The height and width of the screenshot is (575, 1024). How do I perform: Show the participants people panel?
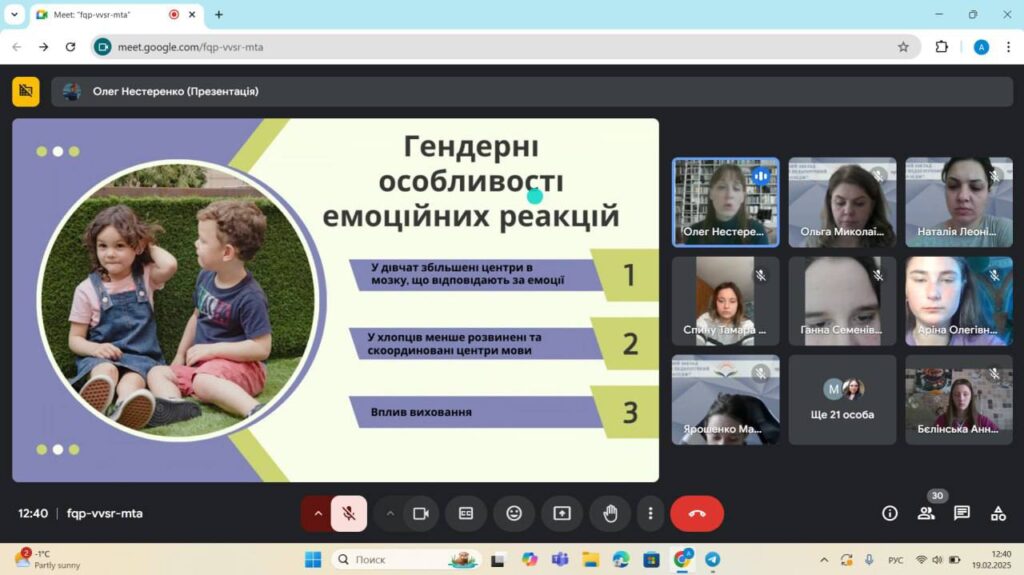pos(926,513)
